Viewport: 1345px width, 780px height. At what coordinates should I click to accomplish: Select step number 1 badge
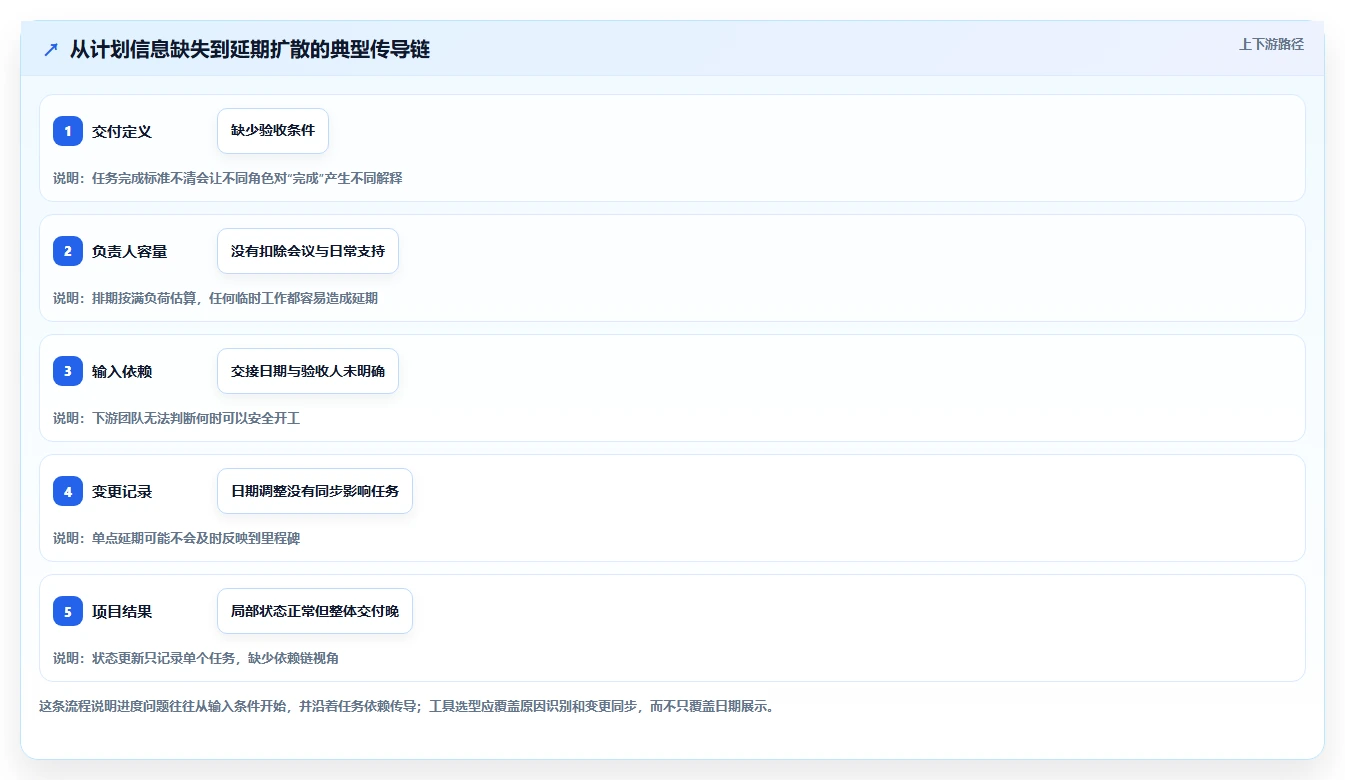(x=68, y=131)
